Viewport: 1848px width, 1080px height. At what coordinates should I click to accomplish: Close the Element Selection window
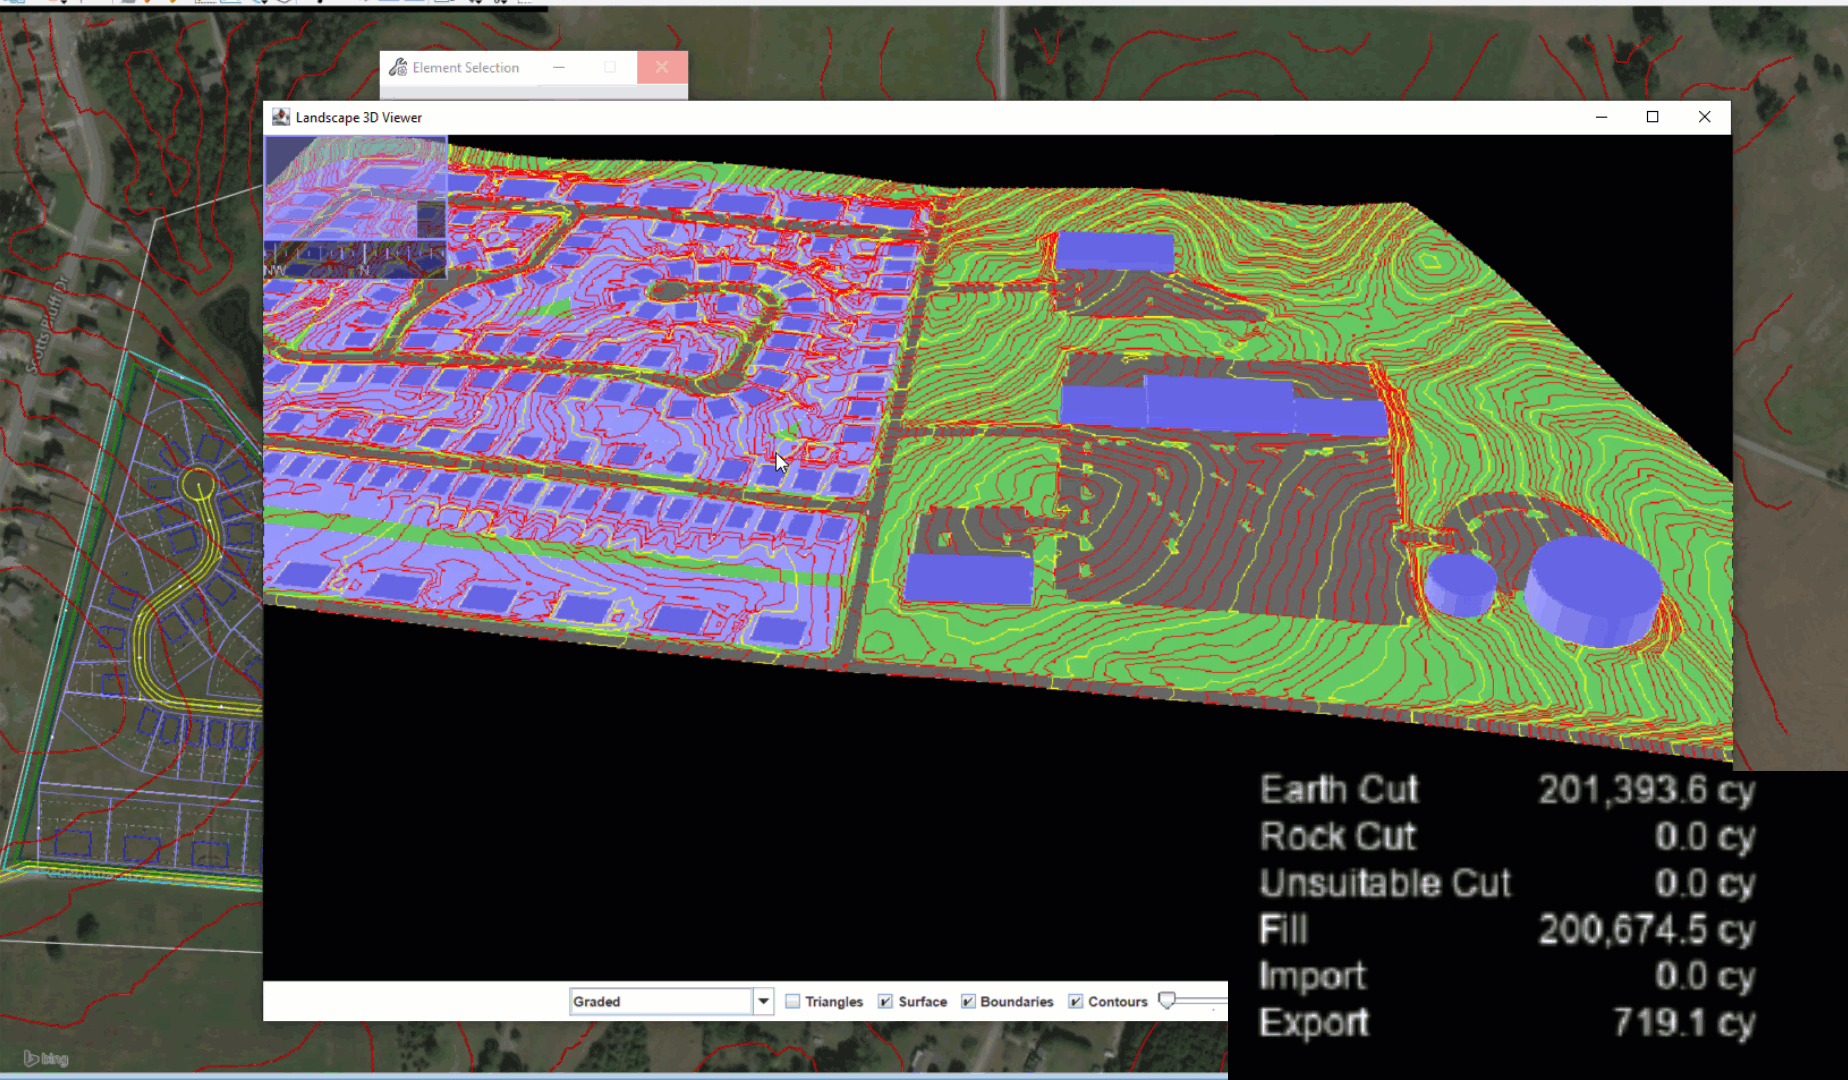(x=662, y=67)
